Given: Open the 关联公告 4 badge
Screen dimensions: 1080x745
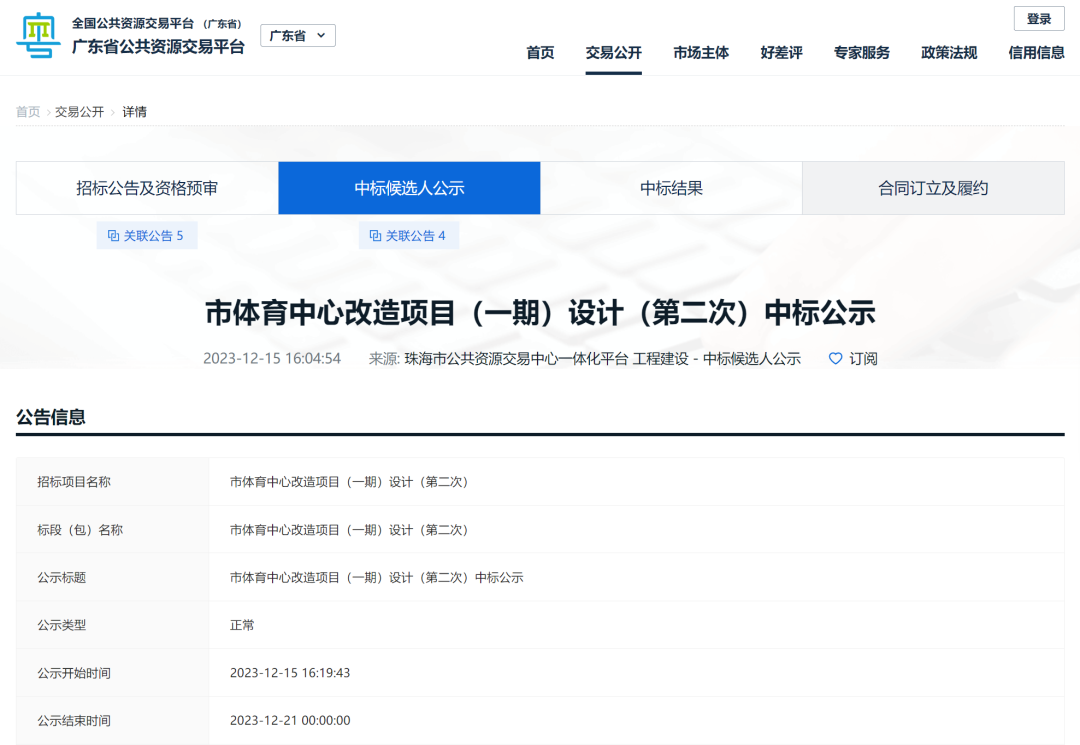Looking at the screenshot, I should click(x=409, y=235).
